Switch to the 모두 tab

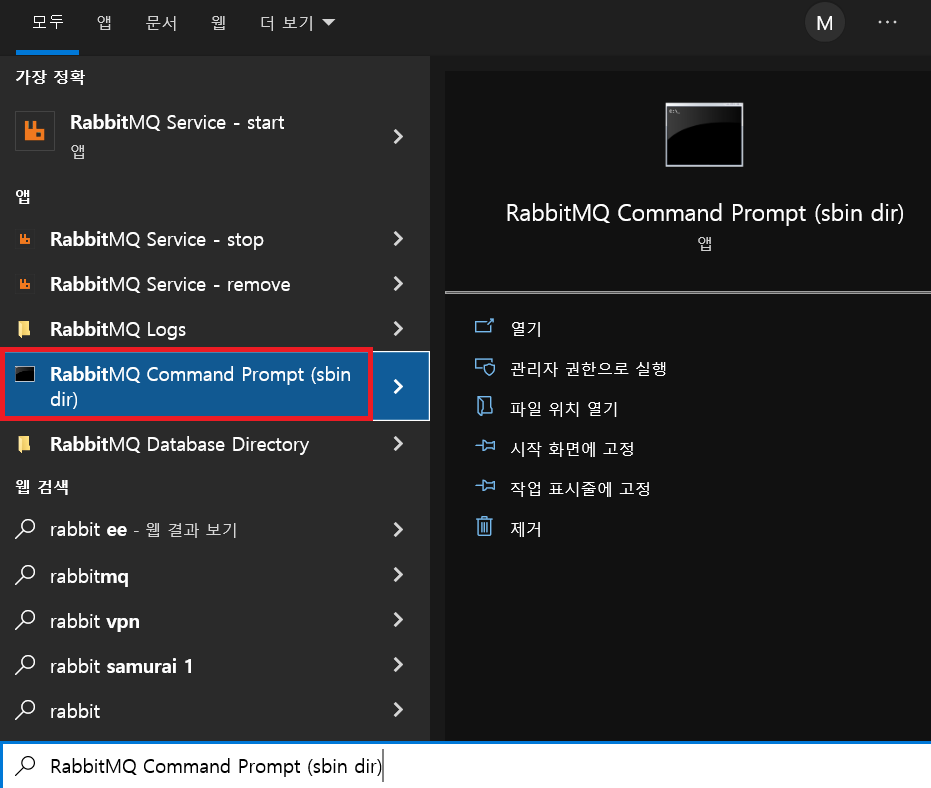click(48, 23)
